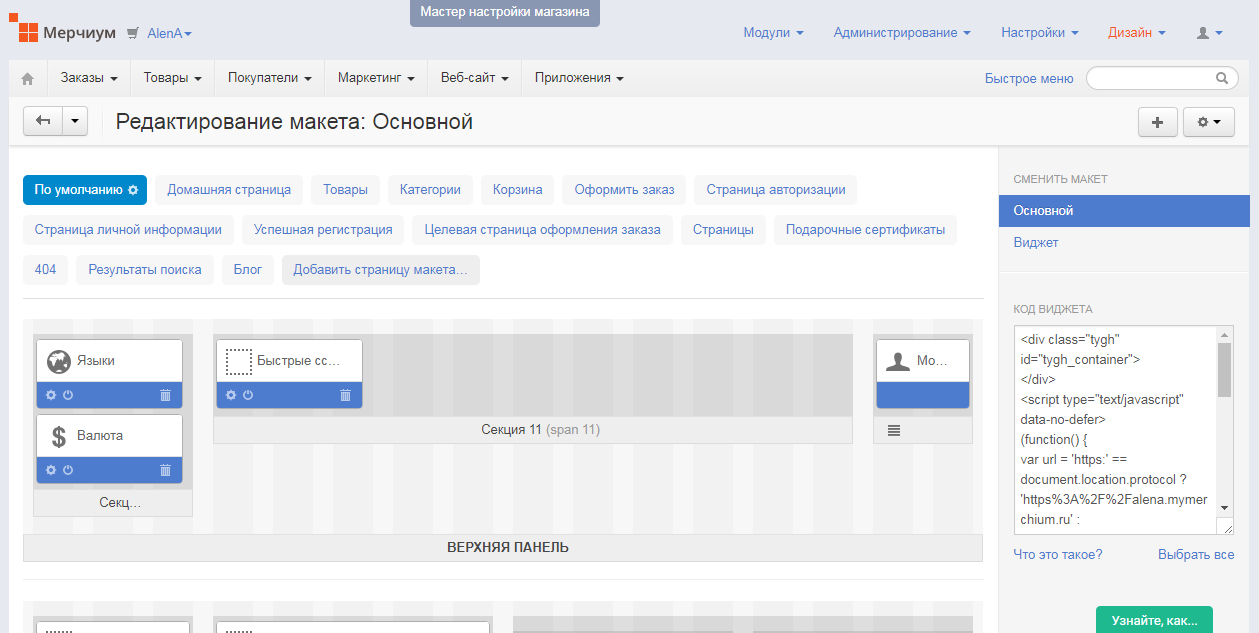
Task: Open the Дизайн dropdown menu
Action: coord(1137,33)
